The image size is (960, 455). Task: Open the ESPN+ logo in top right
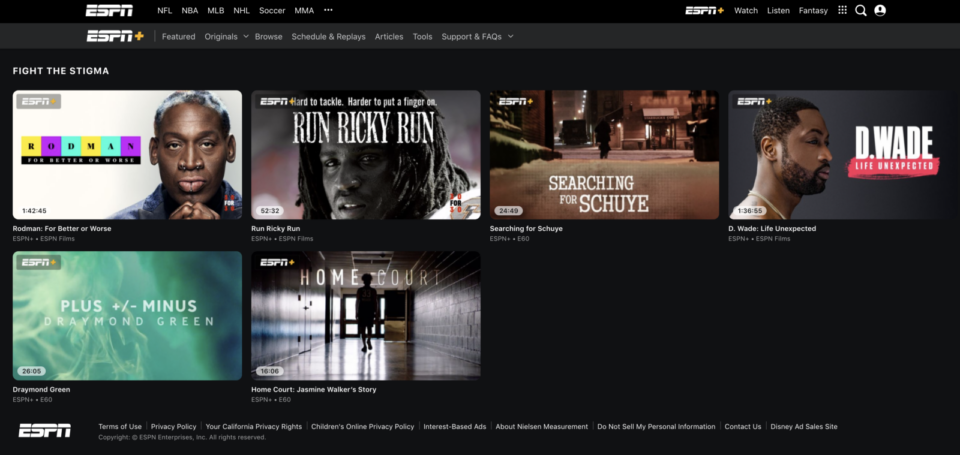click(x=704, y=10)
